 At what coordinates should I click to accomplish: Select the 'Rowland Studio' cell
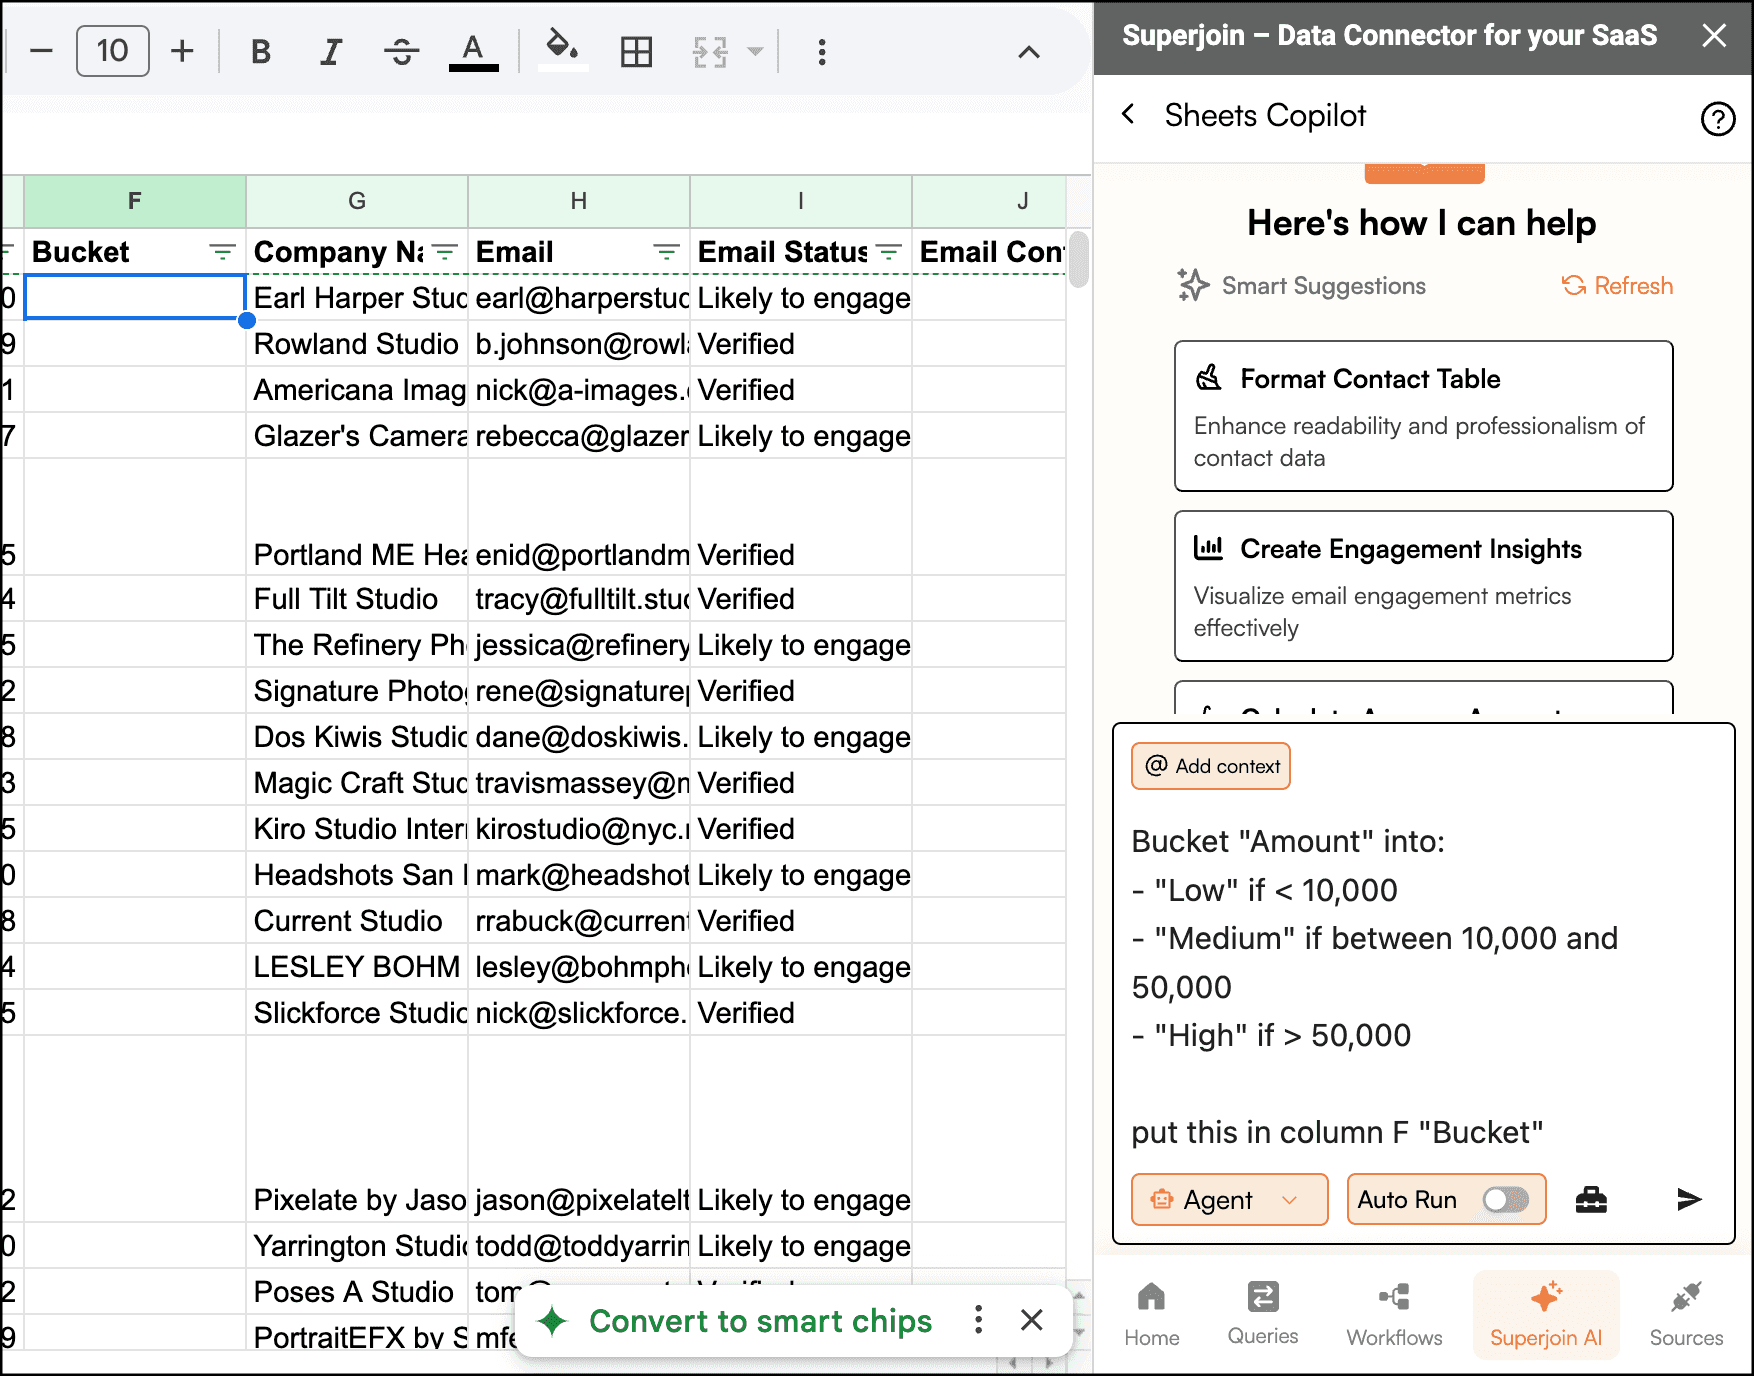(x=357, y=344)
